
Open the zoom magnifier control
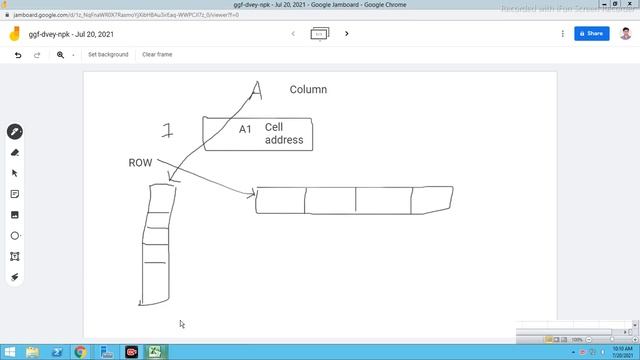tap(60, 55)
